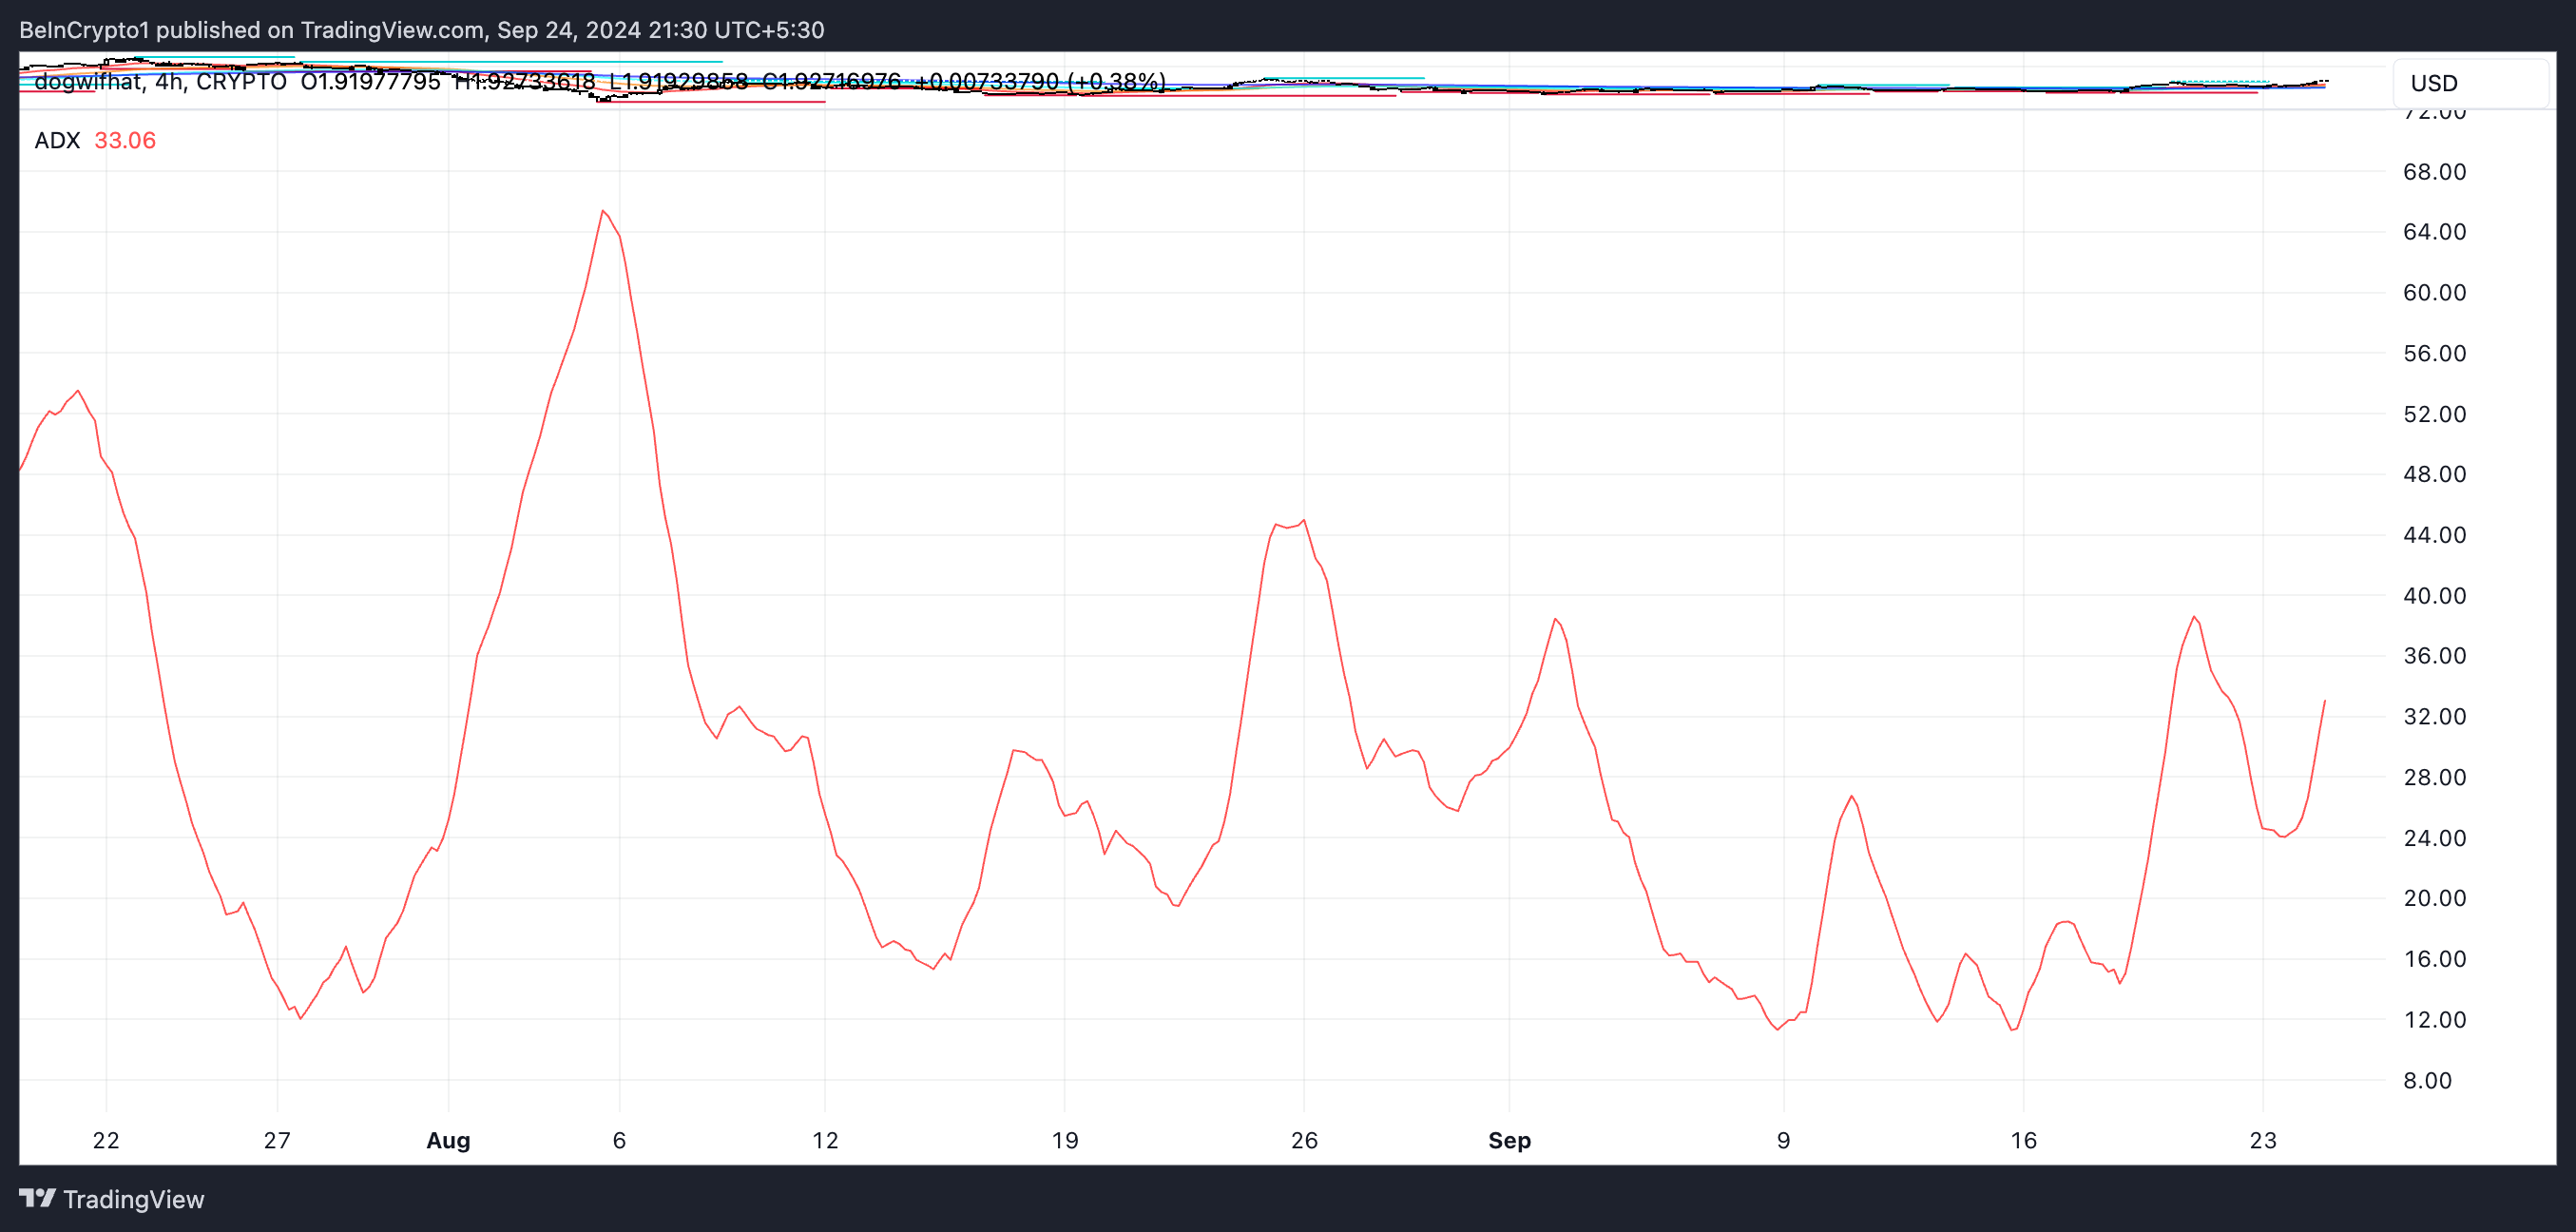
Task: Click the dogwifhat symbol title
Action: (87, 82)
